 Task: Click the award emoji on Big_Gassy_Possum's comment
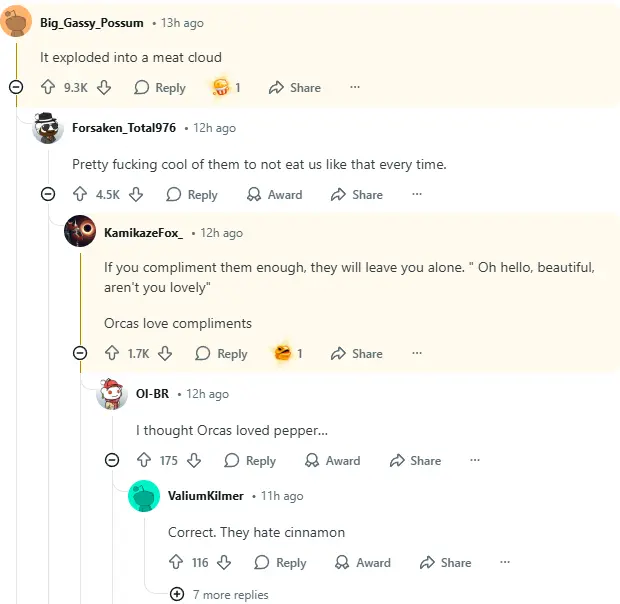coord(220,88)
